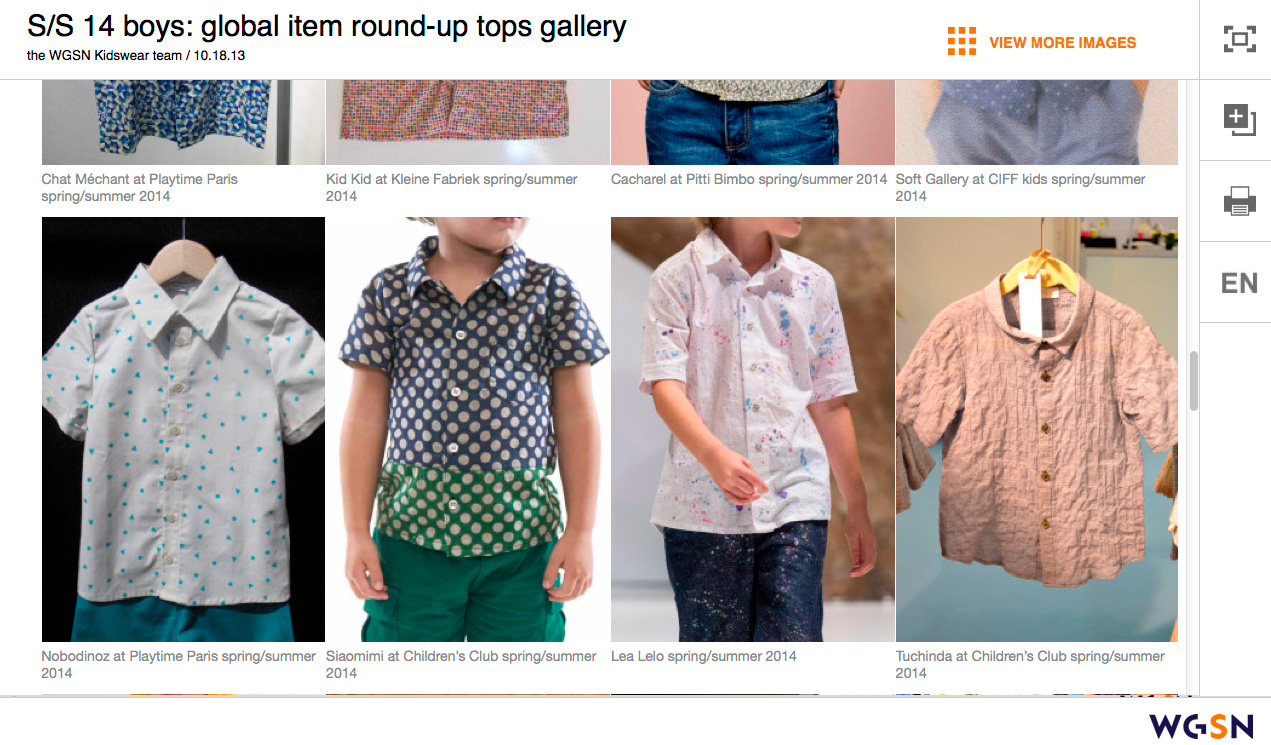
Task: Open Kid Kid checkered shirt image
Action: tap(468, 122)
